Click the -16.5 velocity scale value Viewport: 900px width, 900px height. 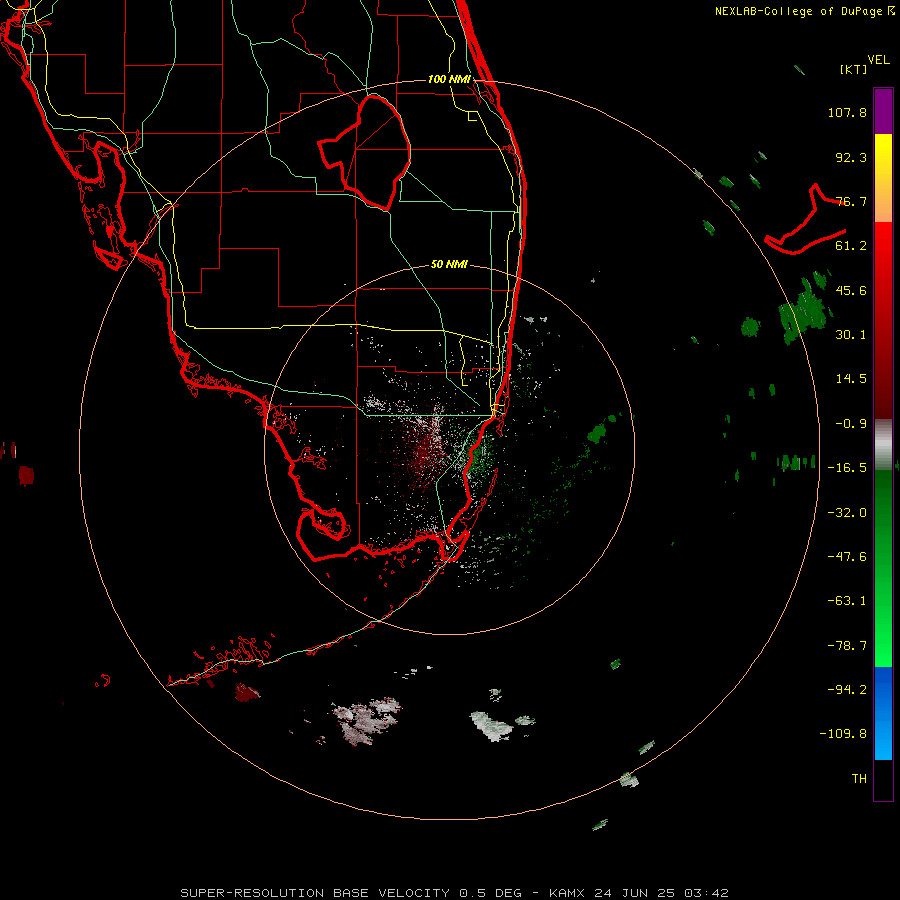847,468
